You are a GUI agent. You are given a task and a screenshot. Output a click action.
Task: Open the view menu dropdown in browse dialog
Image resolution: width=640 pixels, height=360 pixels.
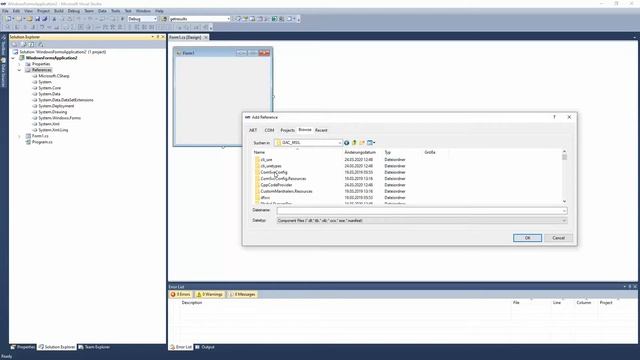pyautogui.click(x=371, y=143)
